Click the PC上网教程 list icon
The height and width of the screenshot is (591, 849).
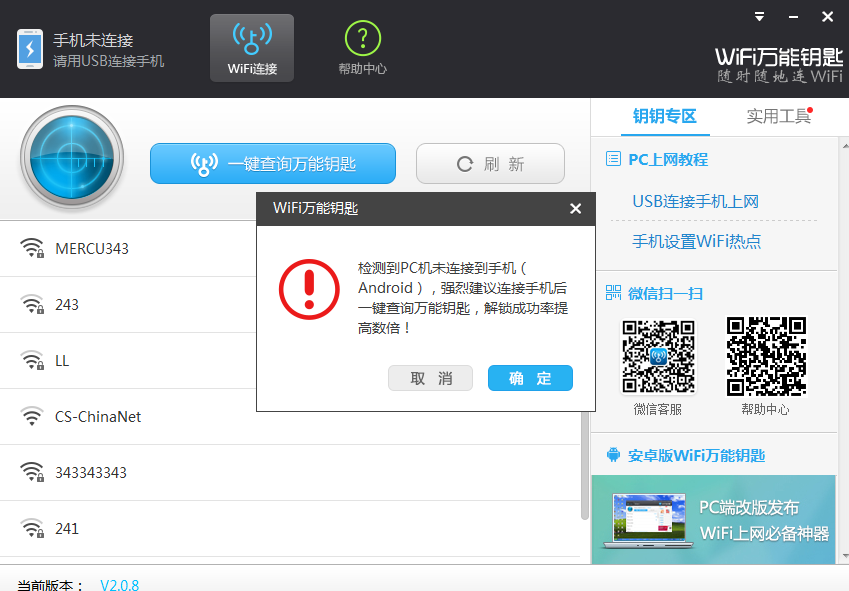click(x=613, y=159)
